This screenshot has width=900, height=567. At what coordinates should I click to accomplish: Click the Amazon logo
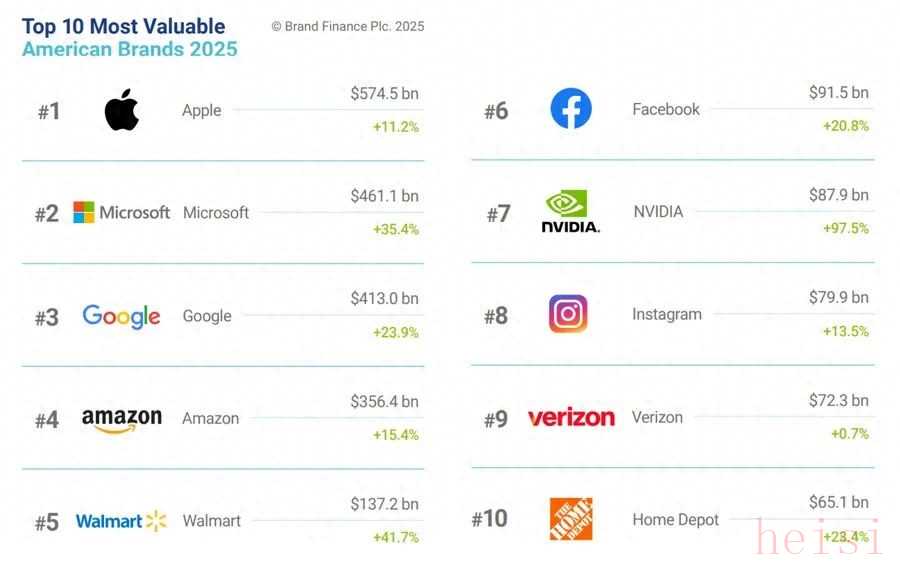(121, 420)
